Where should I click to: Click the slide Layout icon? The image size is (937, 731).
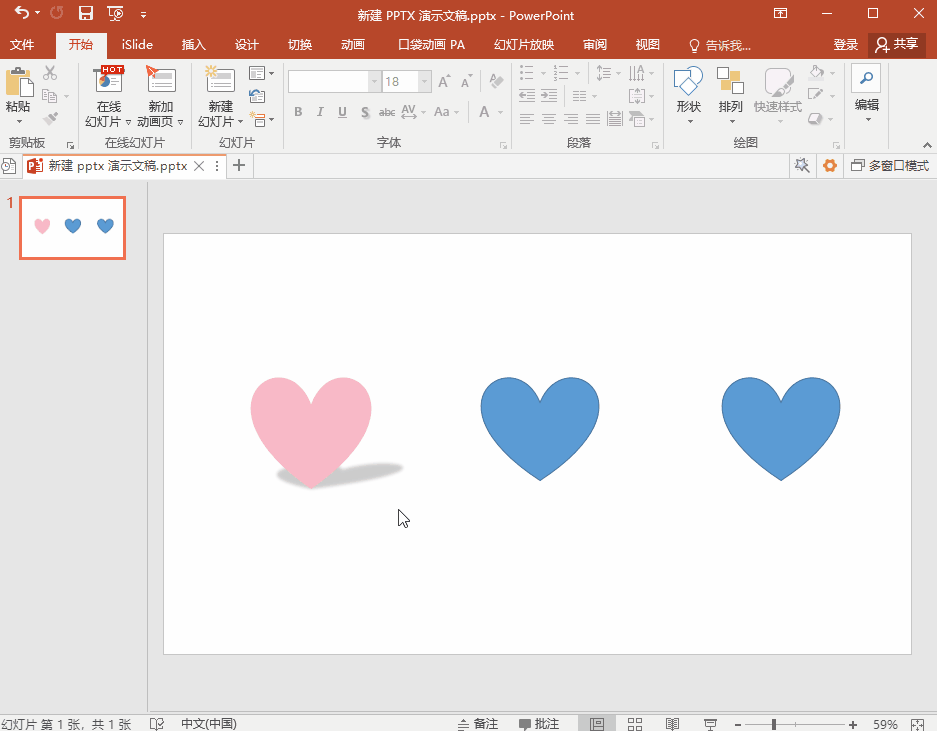[x=257, y=73]
